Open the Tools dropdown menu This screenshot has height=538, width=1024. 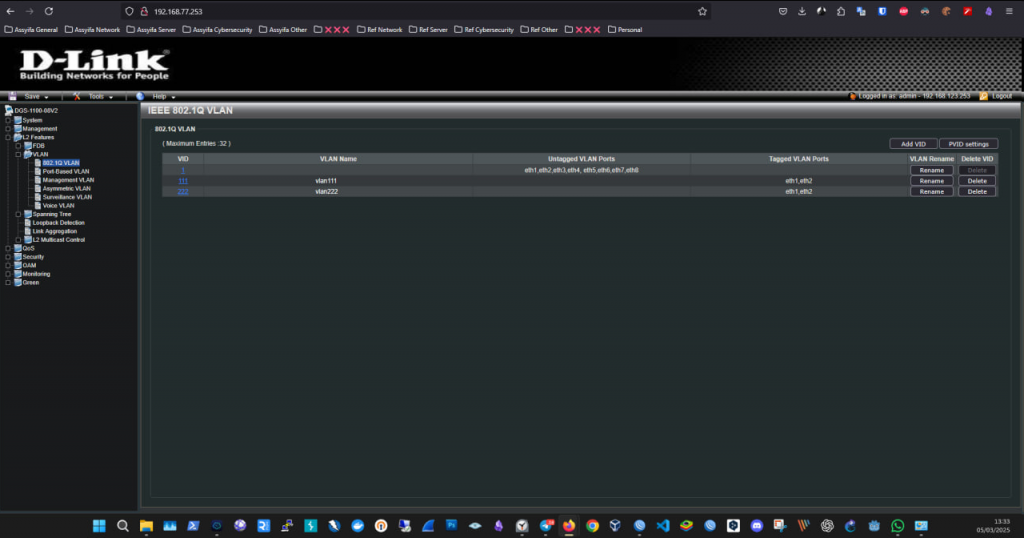(x=96, y=96)
